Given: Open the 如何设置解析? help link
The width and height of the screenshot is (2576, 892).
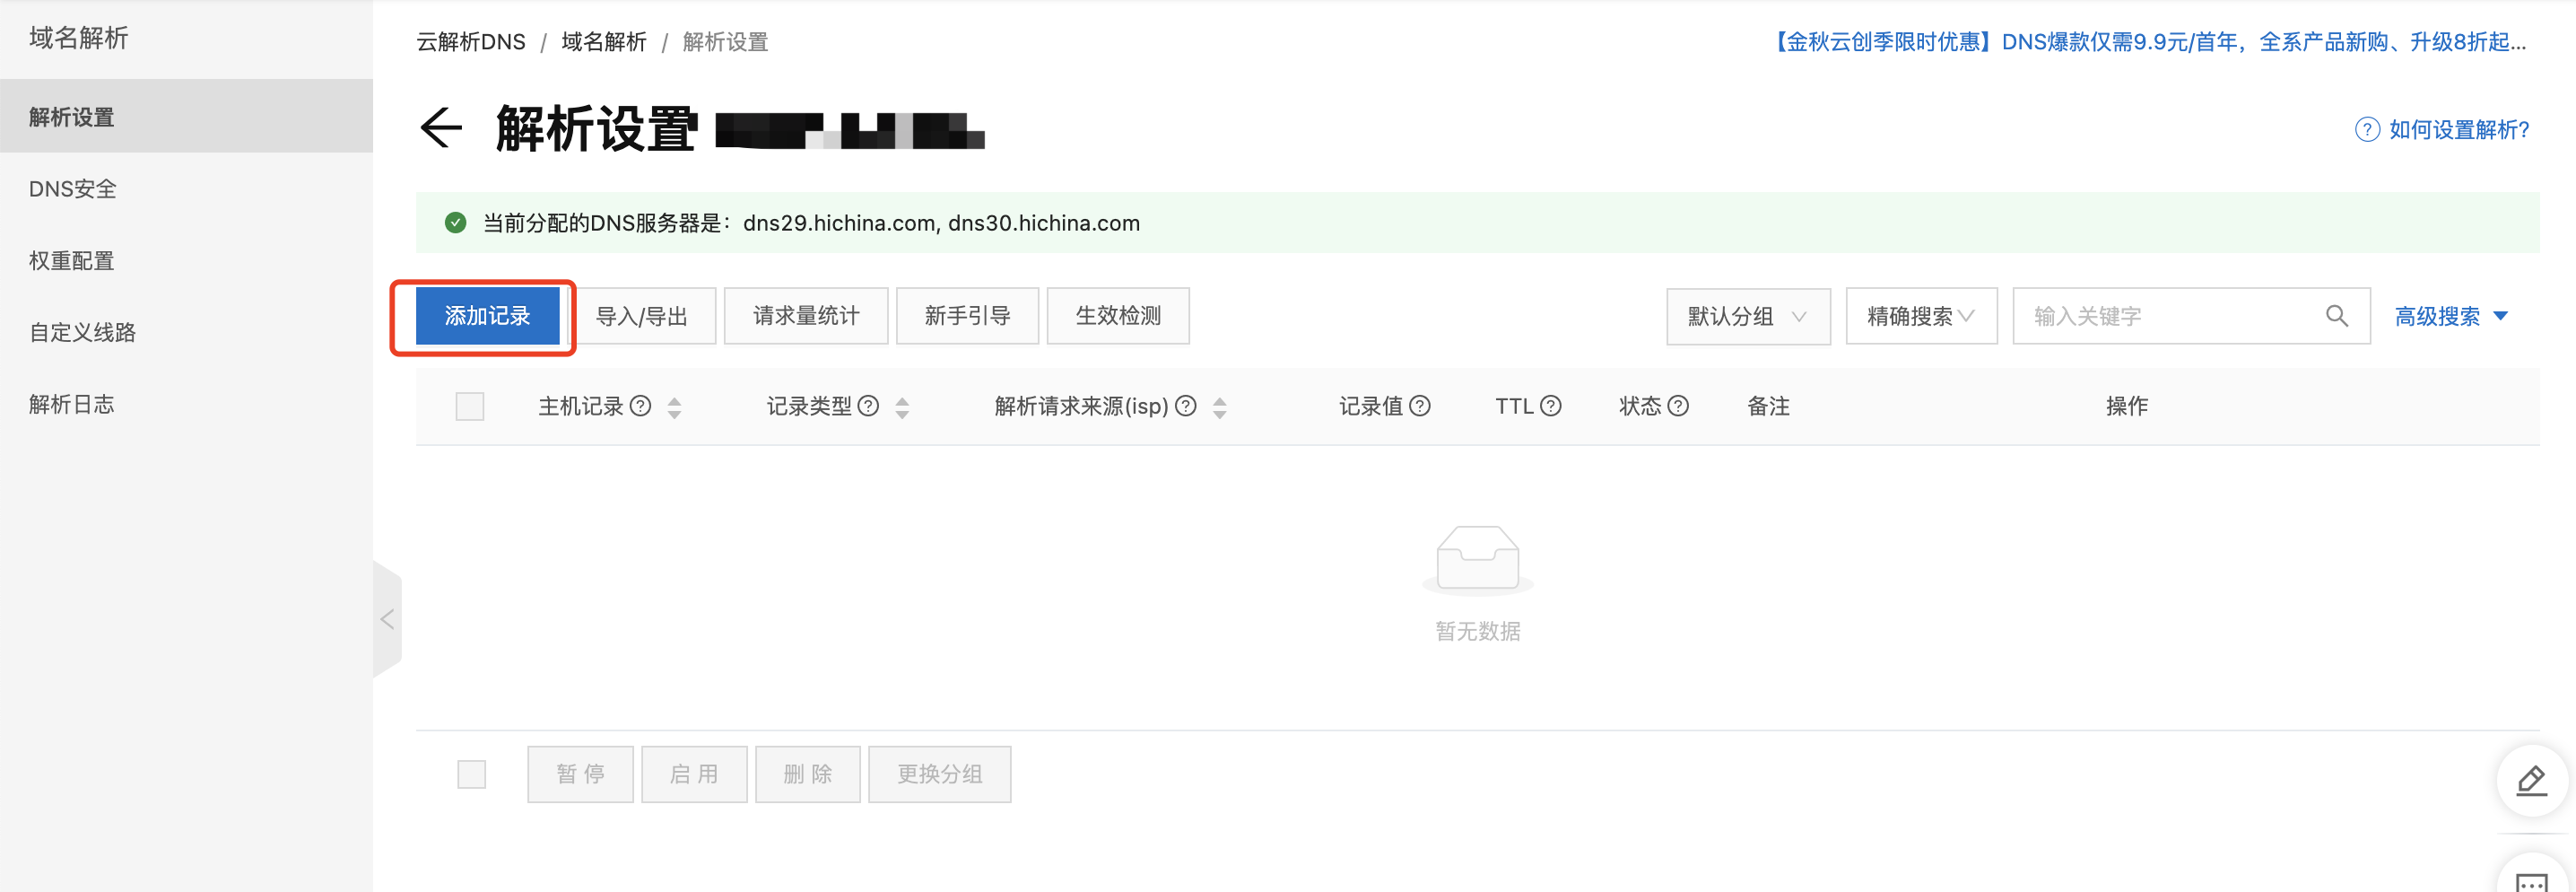Looking at the screenshot, I should tap(2458, 129).
